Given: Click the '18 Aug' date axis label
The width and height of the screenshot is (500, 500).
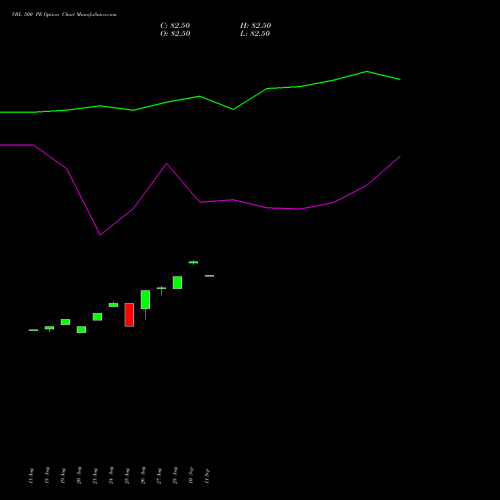Looking at the screenshot, I should [x=47, y=475].
